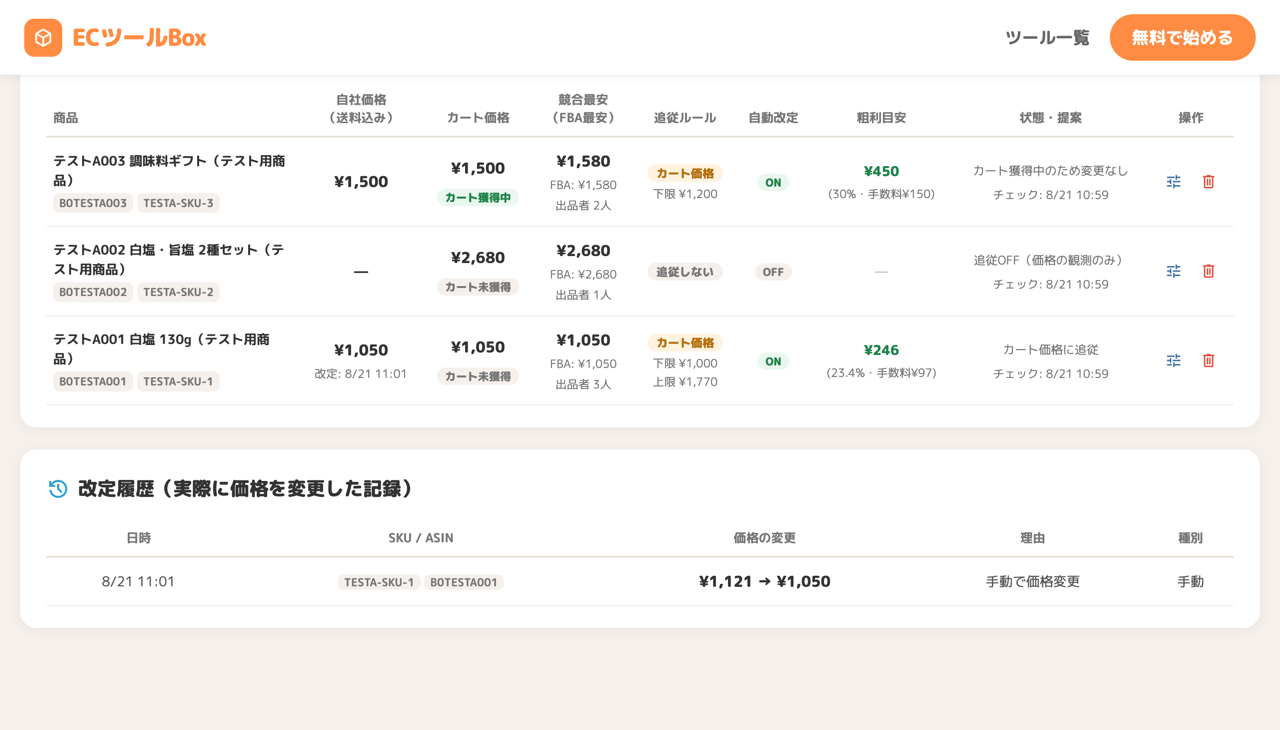Click the ¥450 gross profit value
The width and height of the screenshot is (1280, 730).
coord(881,171)
